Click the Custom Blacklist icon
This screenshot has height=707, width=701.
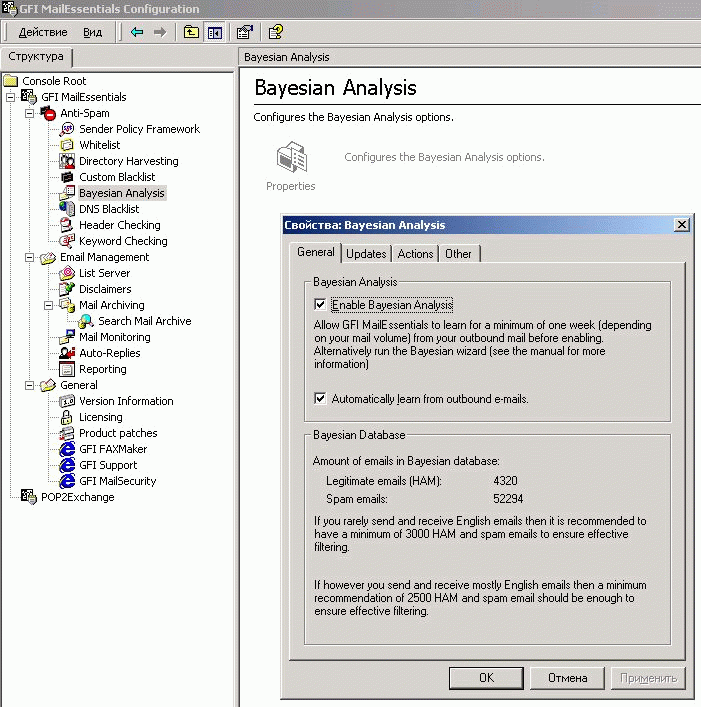tap(67, 177)
